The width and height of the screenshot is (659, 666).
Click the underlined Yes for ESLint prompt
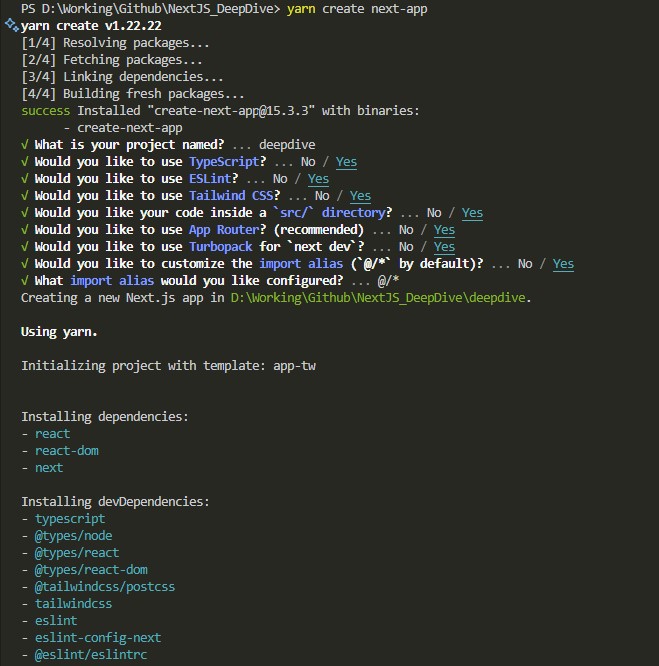click(x=318, y=179)
